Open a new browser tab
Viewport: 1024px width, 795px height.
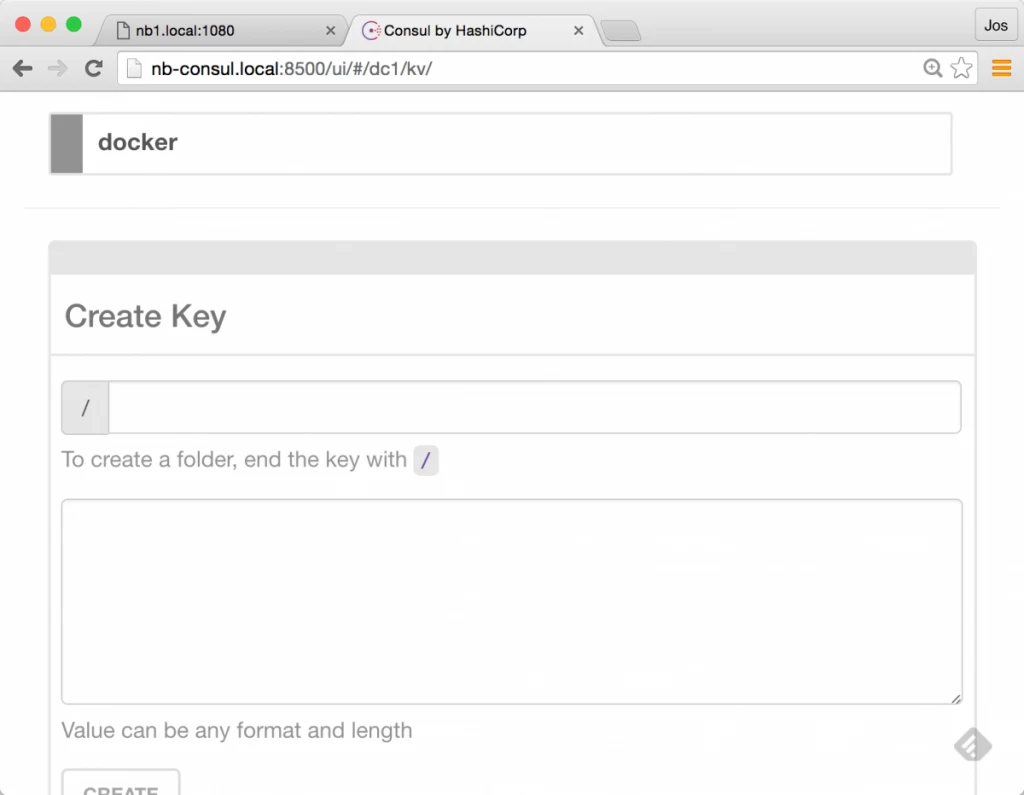(x=620, y=31)
